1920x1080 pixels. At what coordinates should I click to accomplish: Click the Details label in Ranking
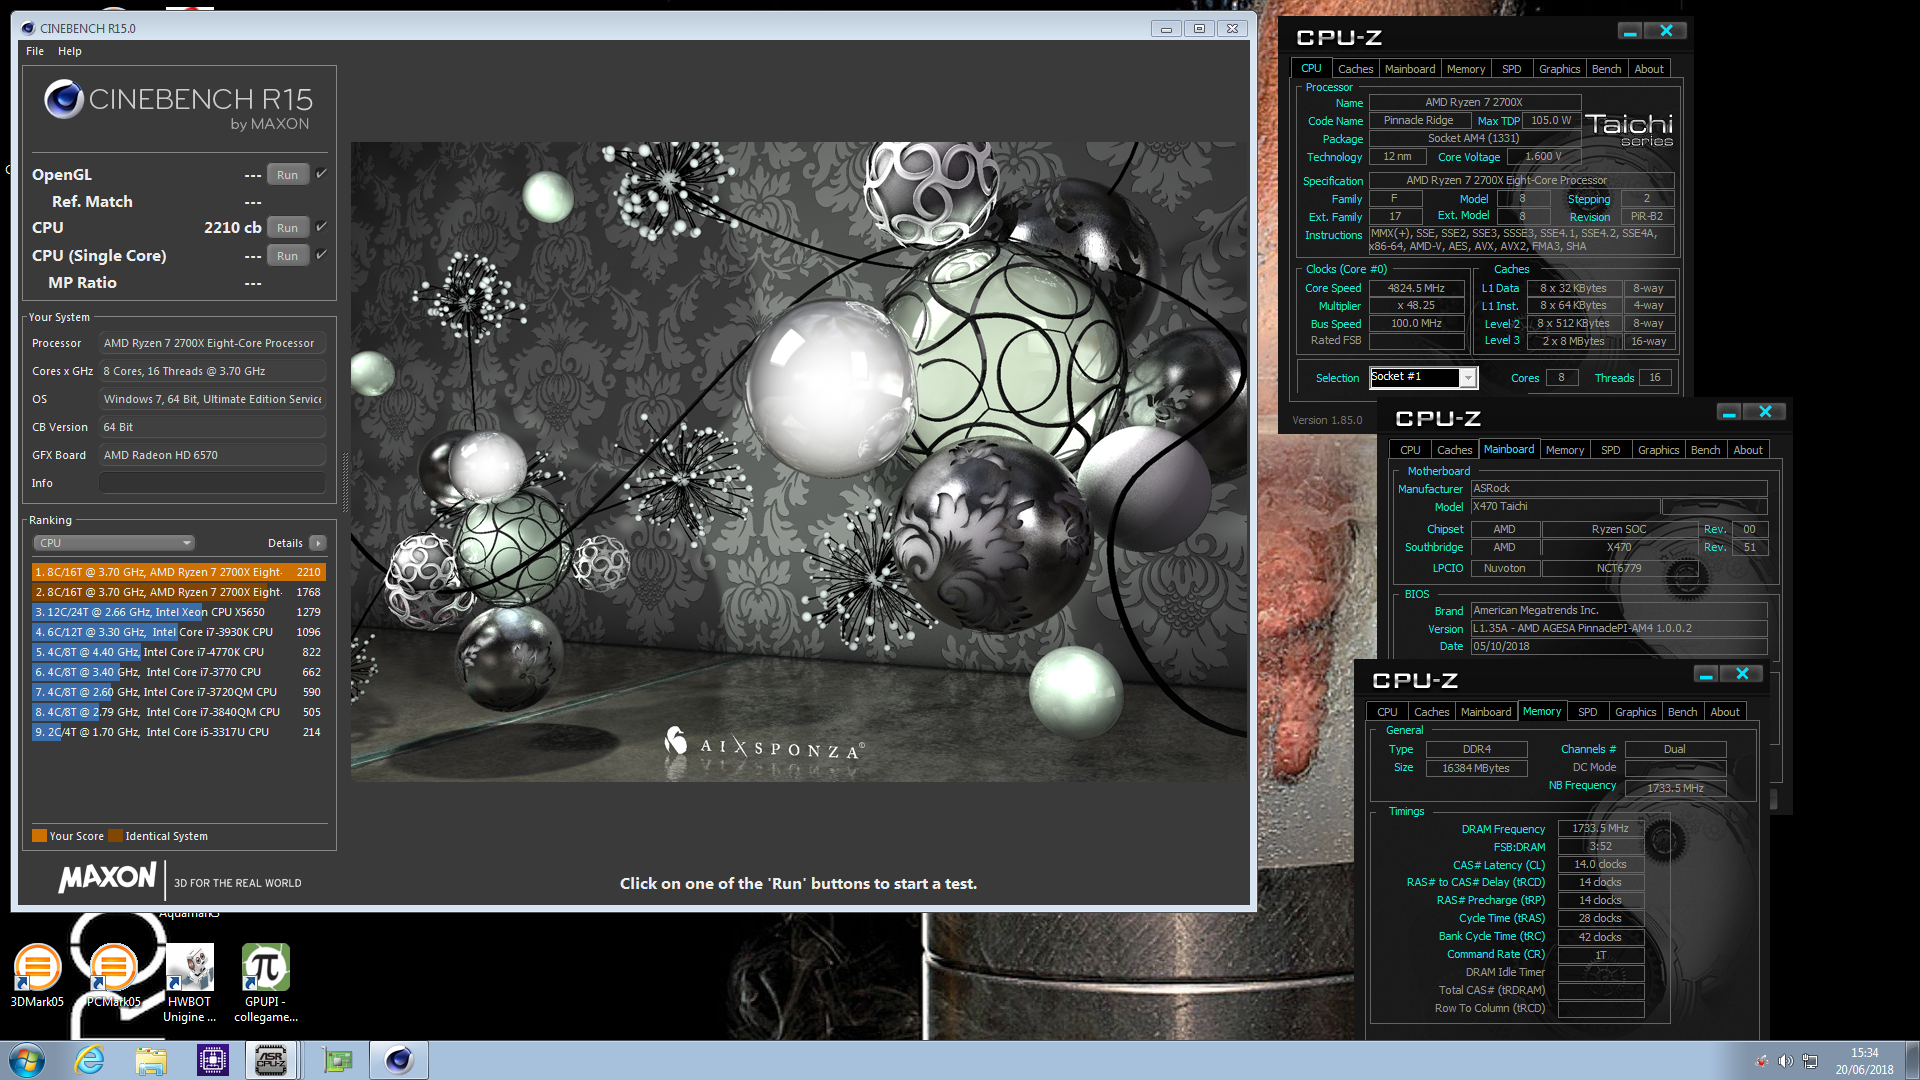(x=285, y=543)
